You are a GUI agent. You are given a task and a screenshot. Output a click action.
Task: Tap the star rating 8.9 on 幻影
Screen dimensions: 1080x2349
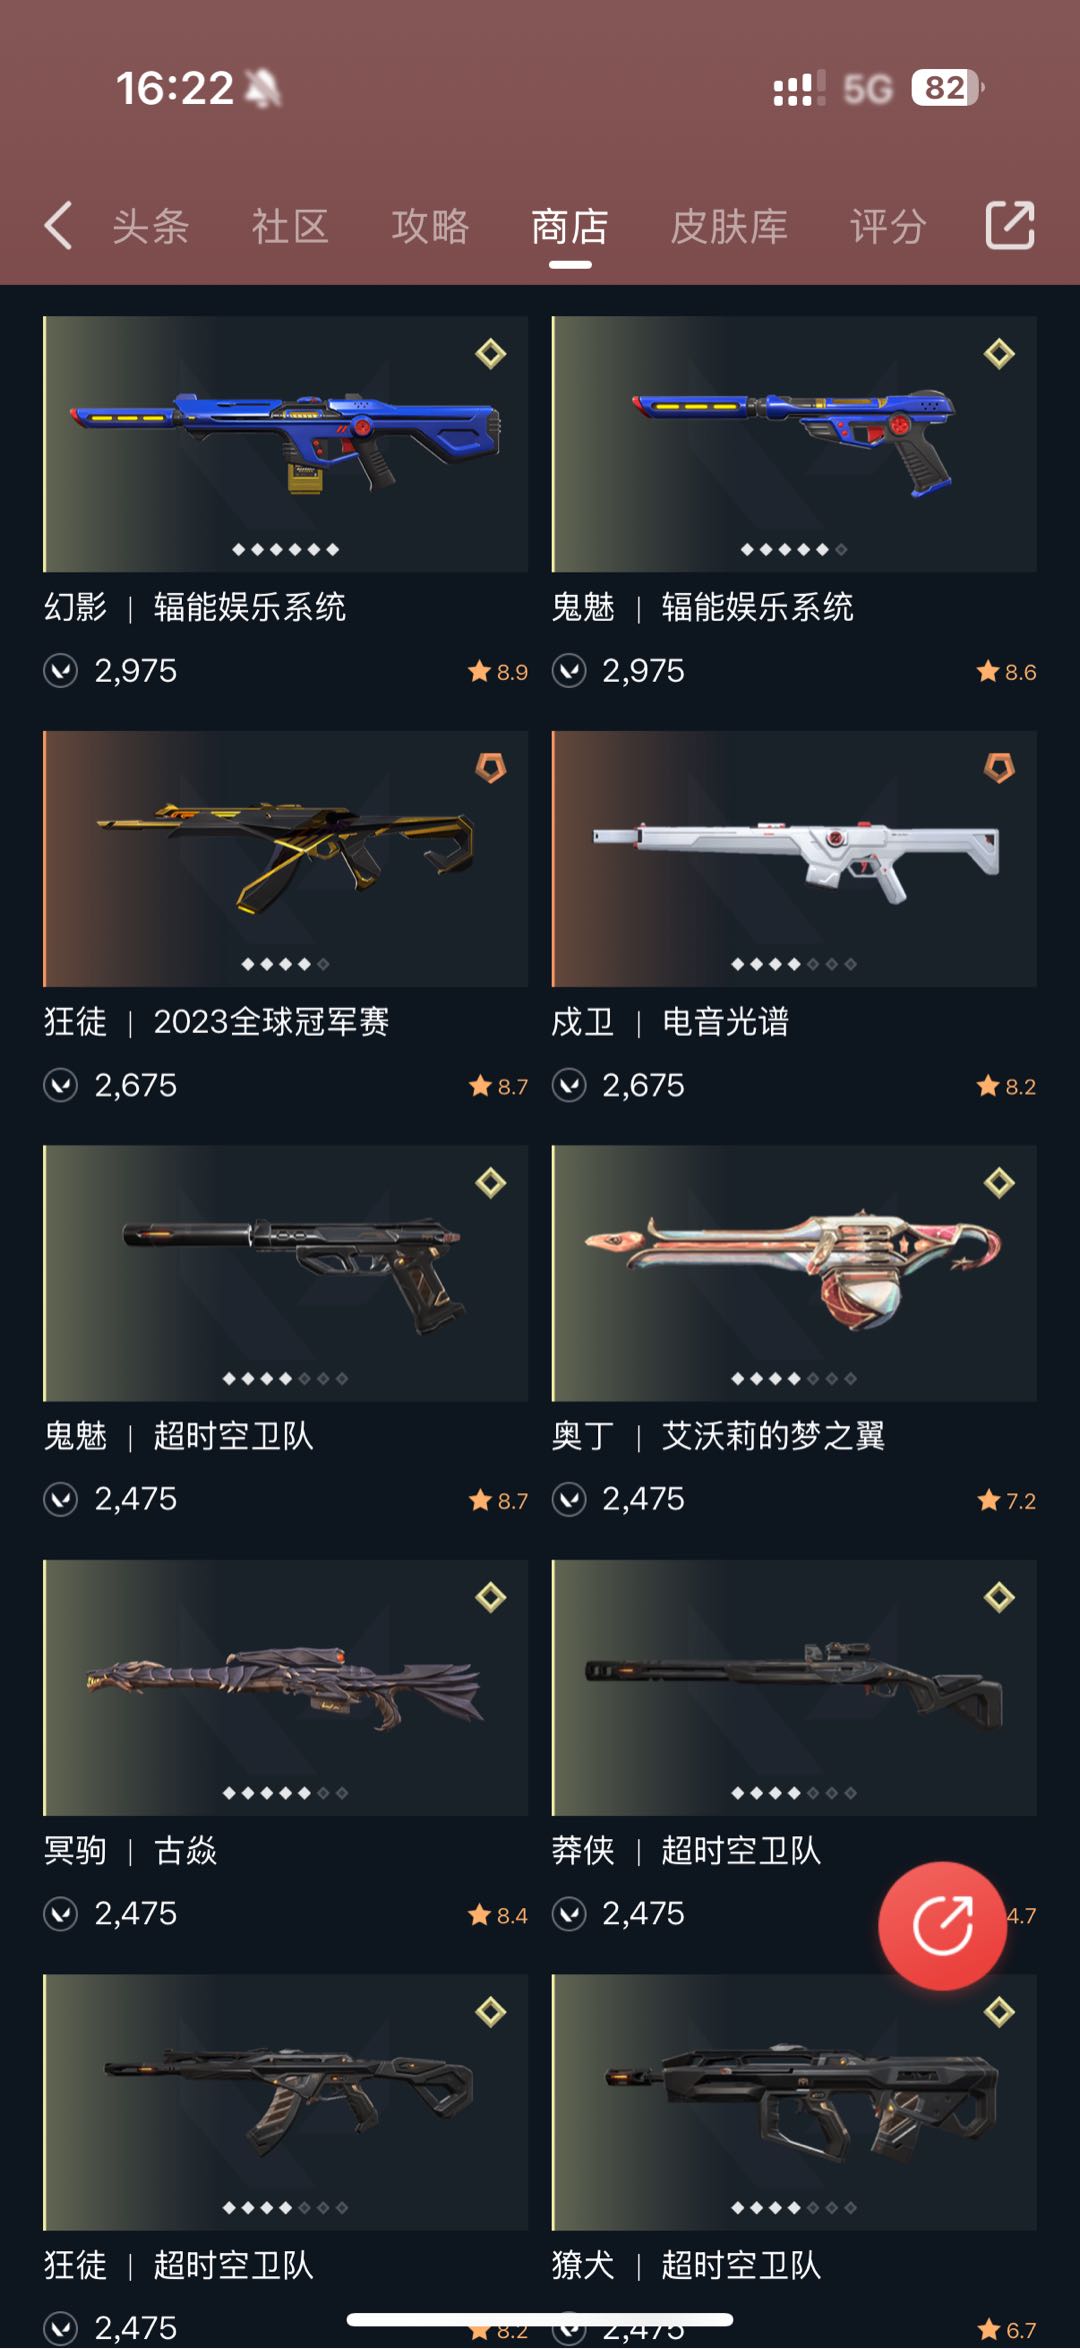pyautogui.click(x=498, y=672)
